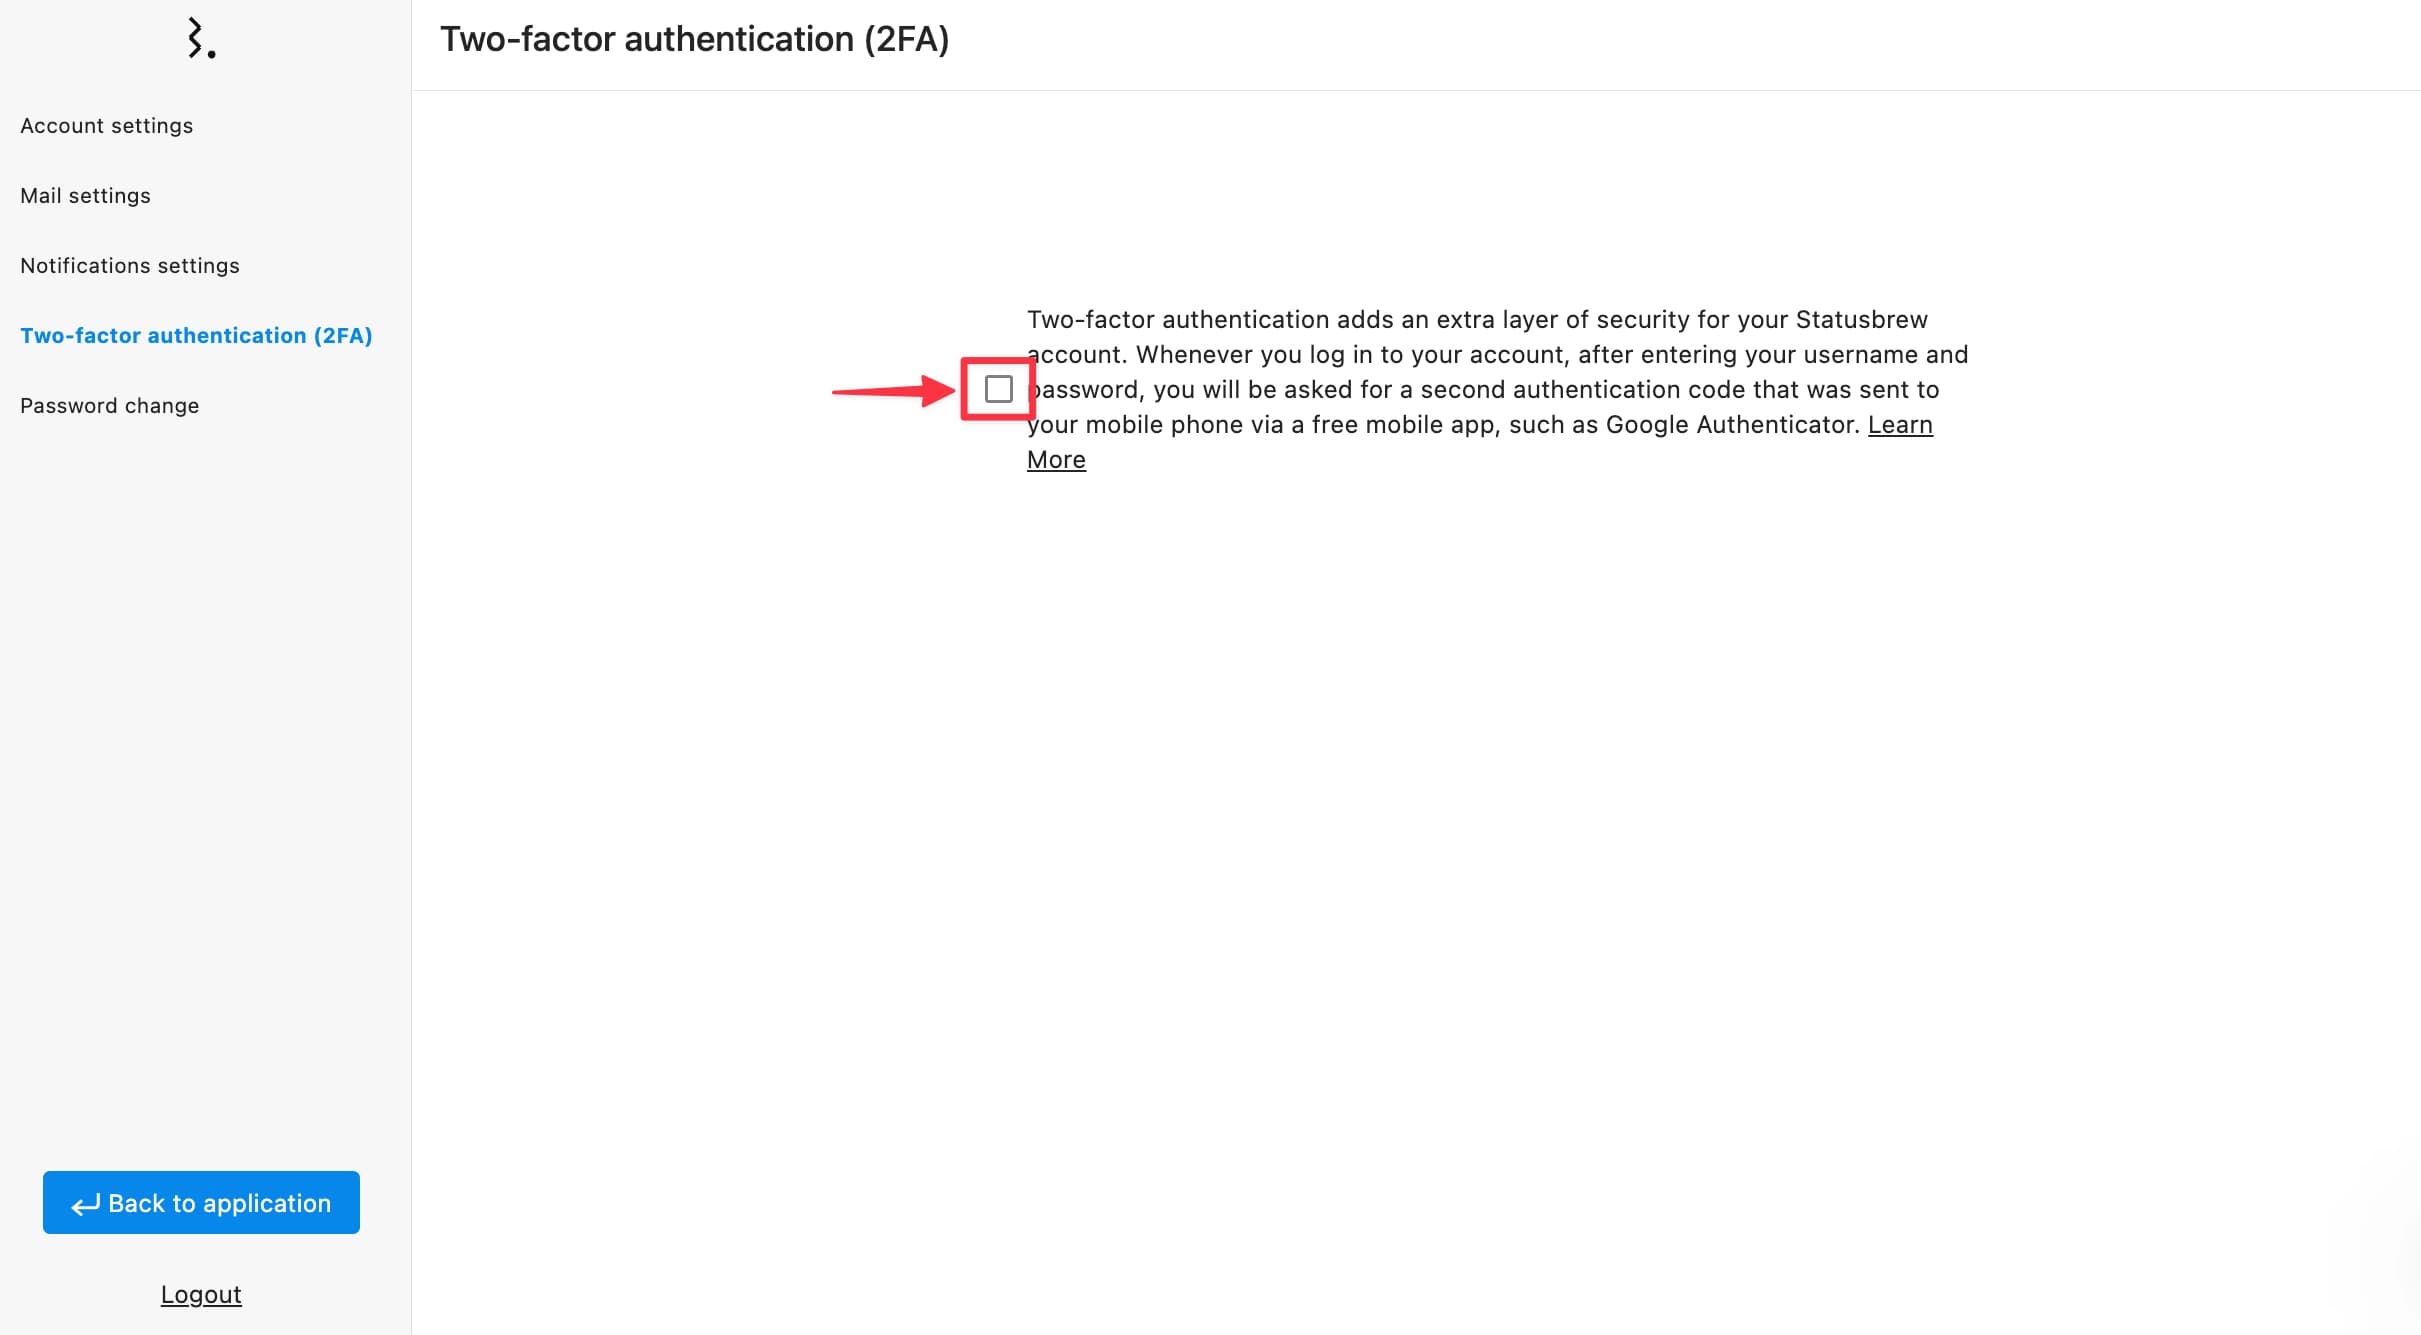Click Back to application button

pos(201,1202)
